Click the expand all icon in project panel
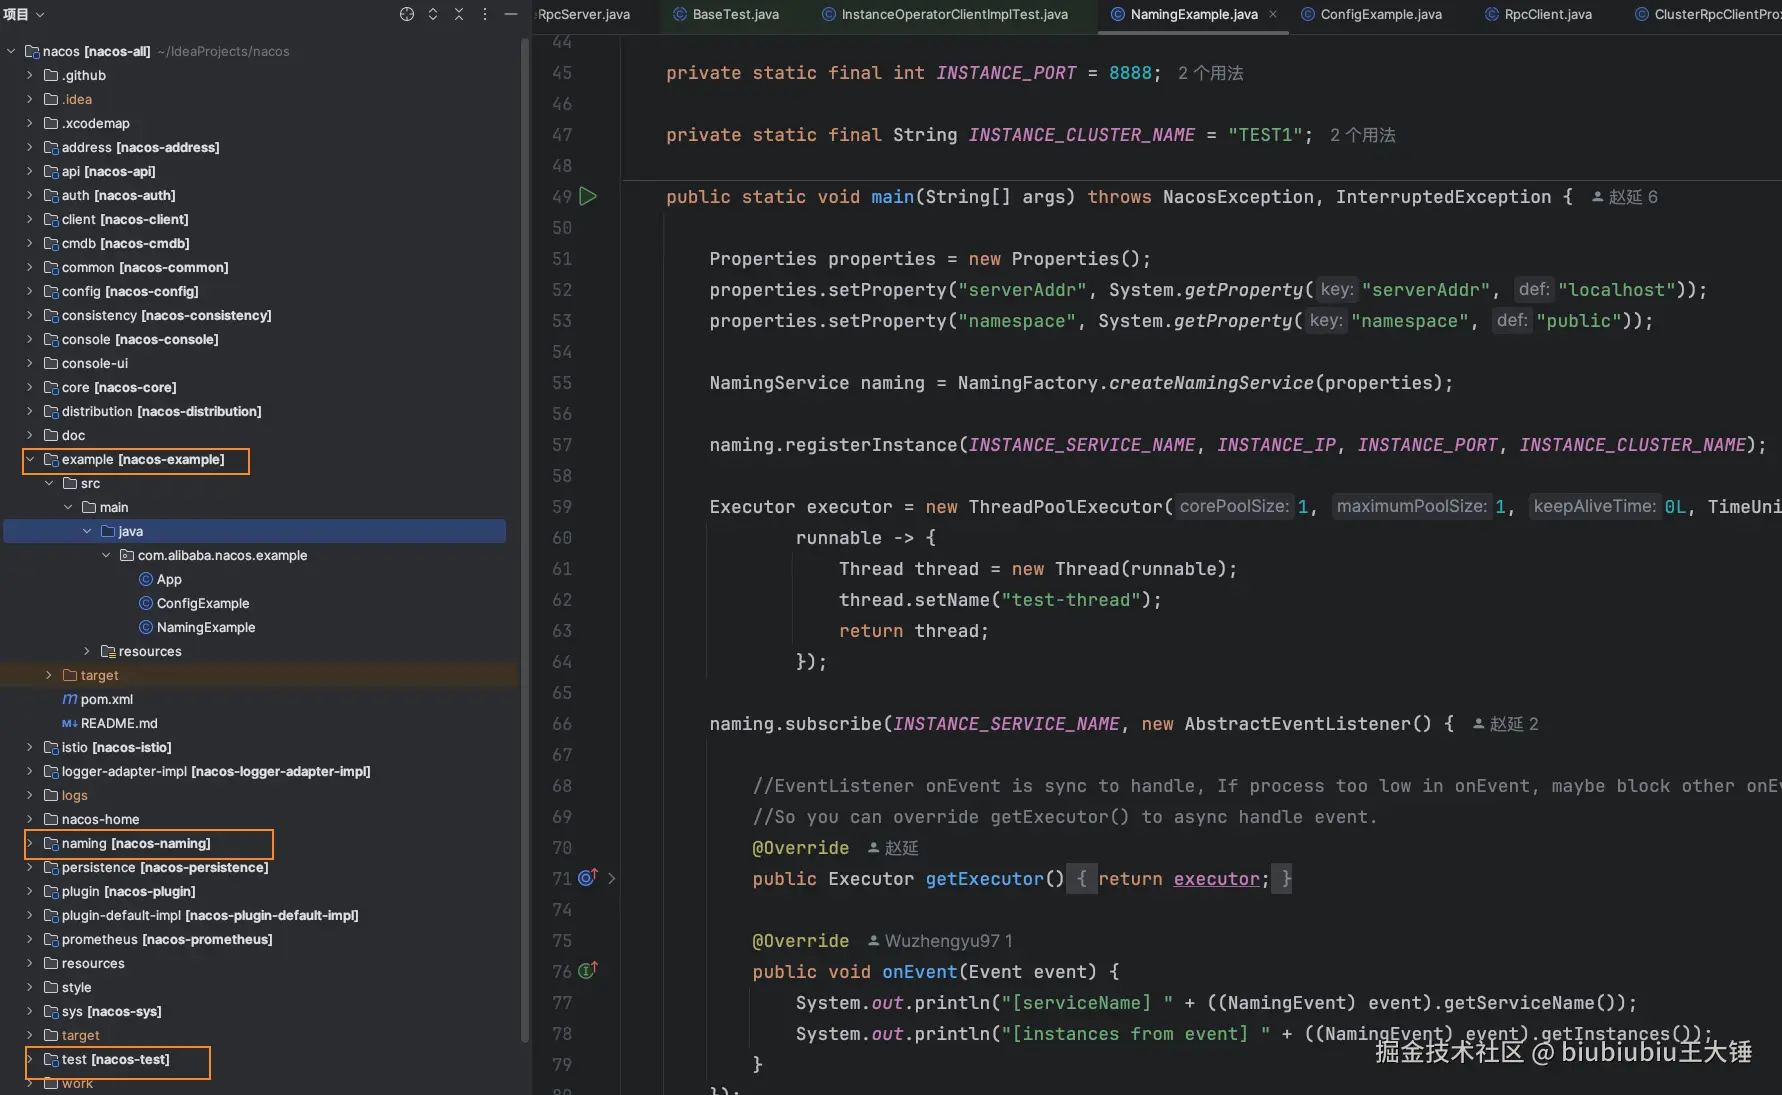Viewport: 1782px width, 1095px height. coord(433,14)
